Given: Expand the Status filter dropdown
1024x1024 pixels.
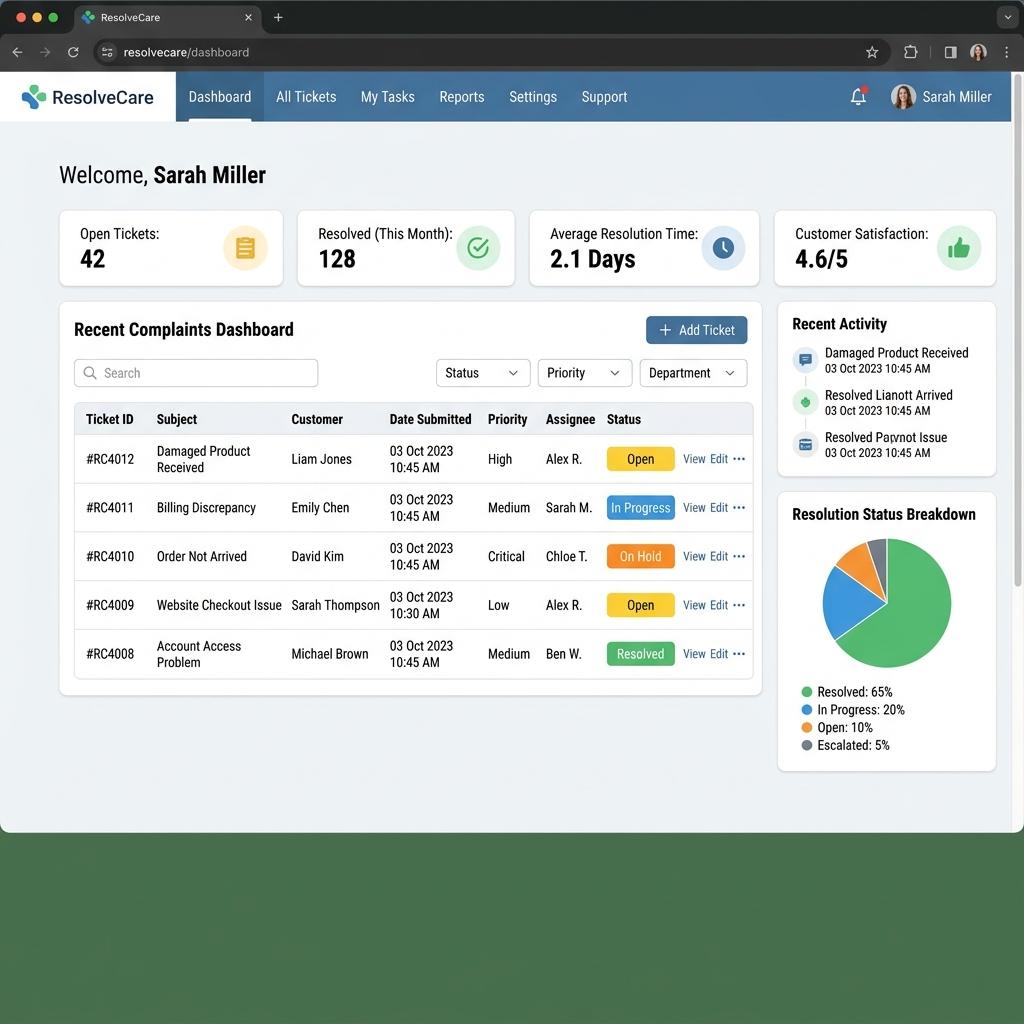Looking at the screenshot, I should 483,373.
